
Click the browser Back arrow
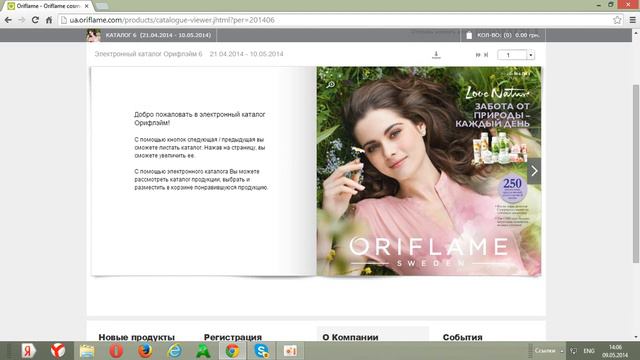pos(8,20)
